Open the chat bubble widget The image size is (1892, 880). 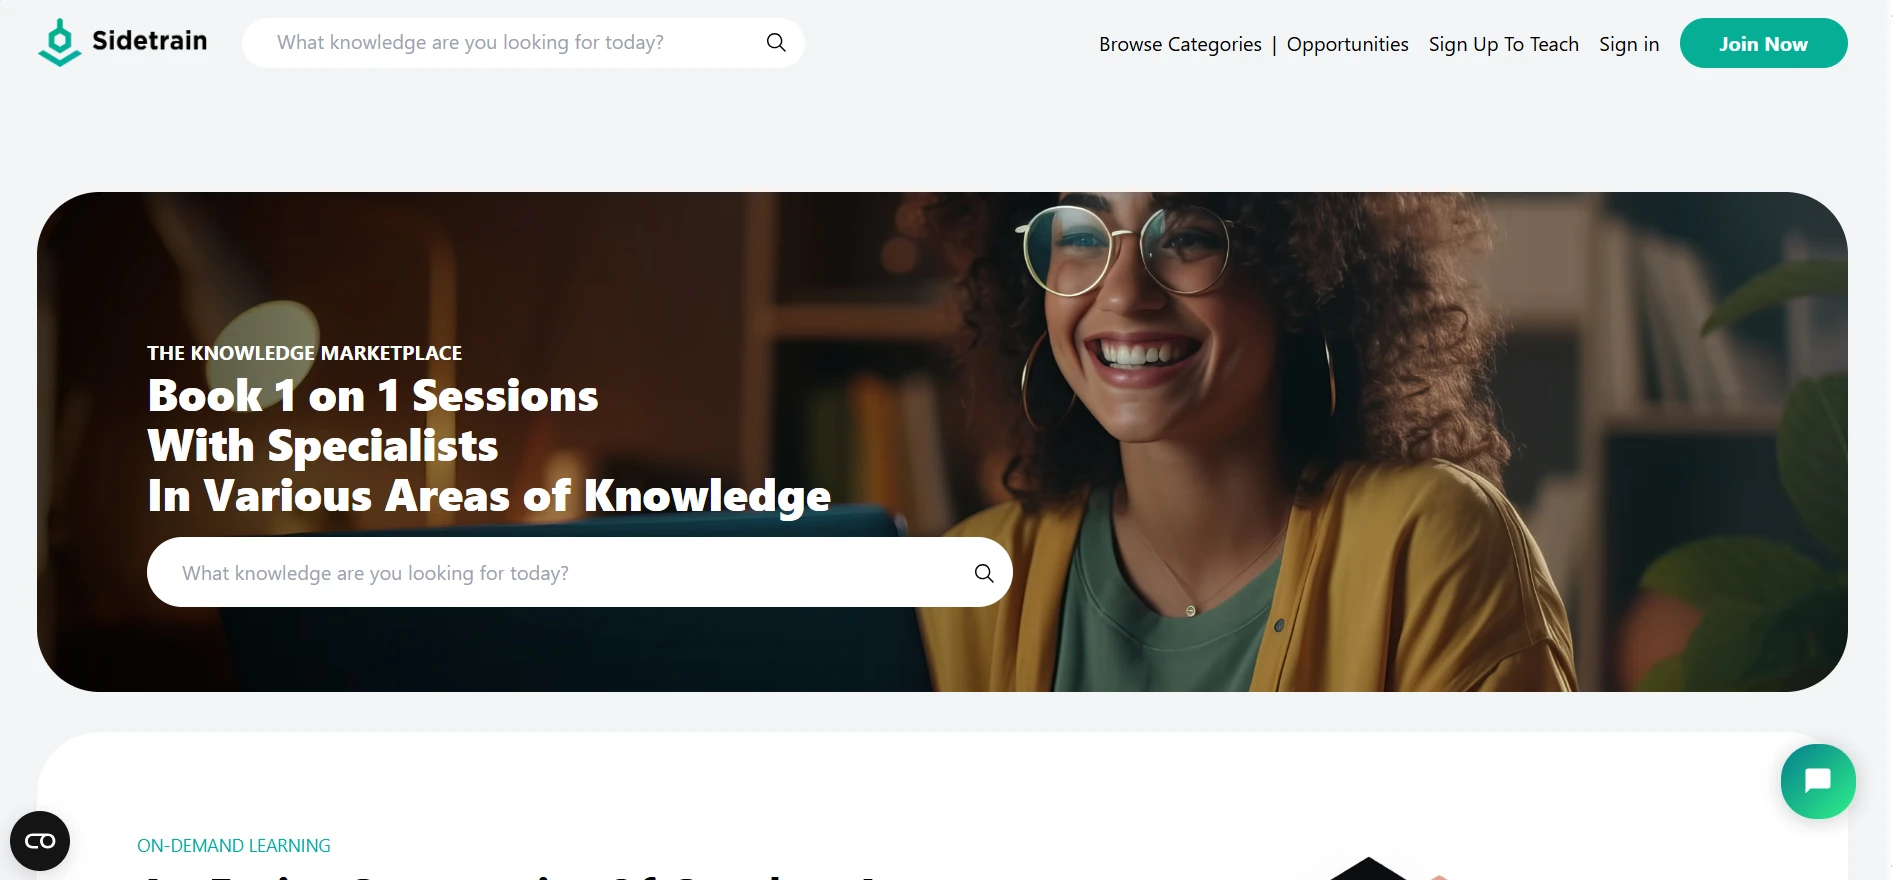pos(1818,781)
